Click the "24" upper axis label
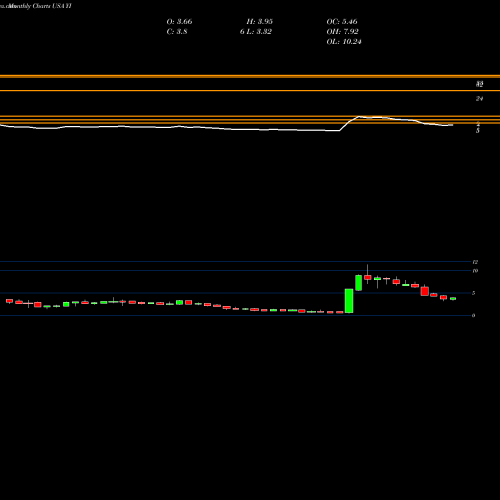The image size is (500, 500). pyautogui.click(x=479, y=99)
